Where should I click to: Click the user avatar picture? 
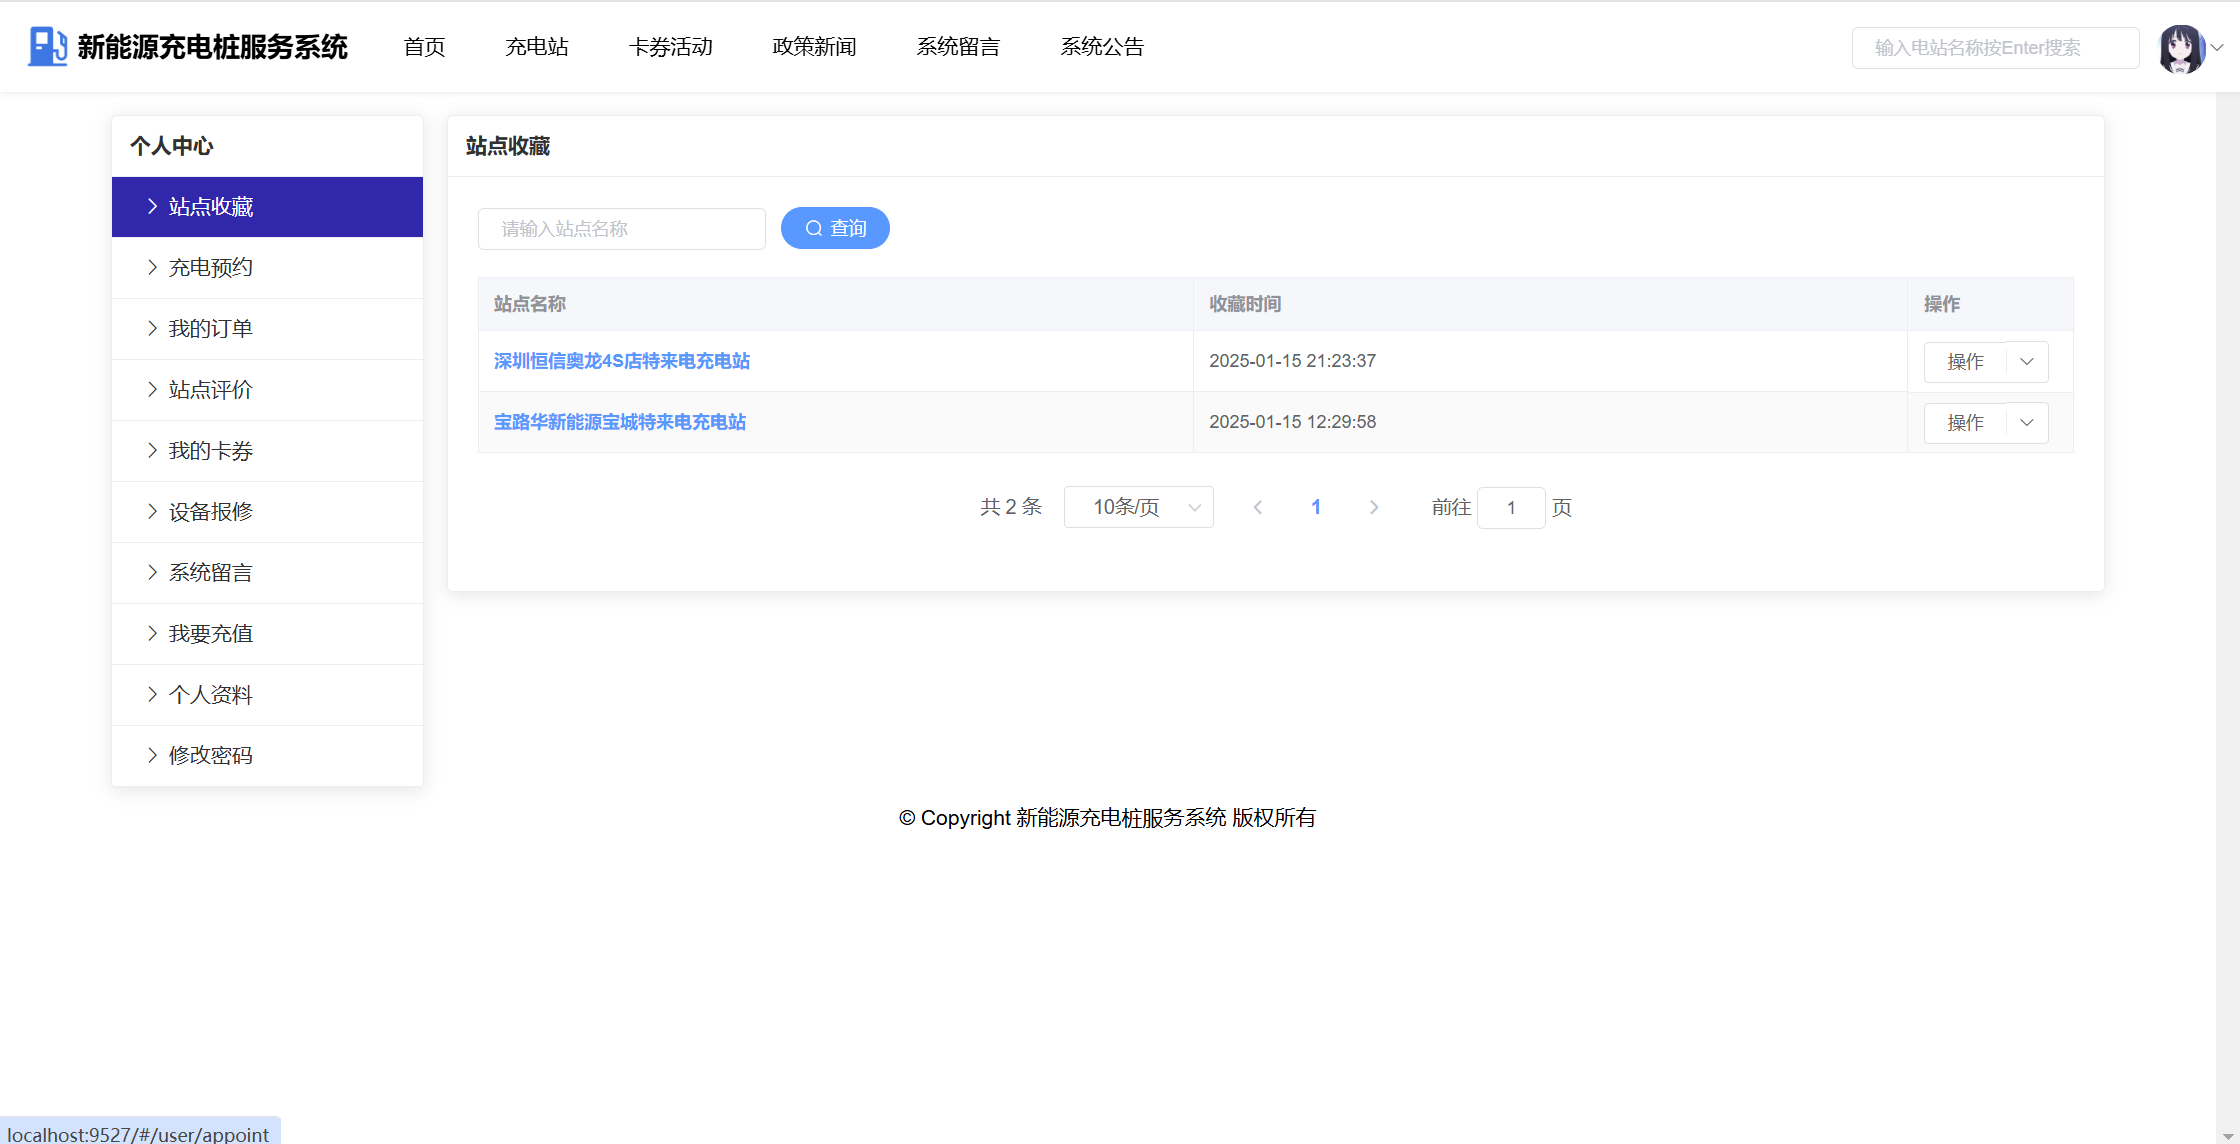[x=2181, y=48]
